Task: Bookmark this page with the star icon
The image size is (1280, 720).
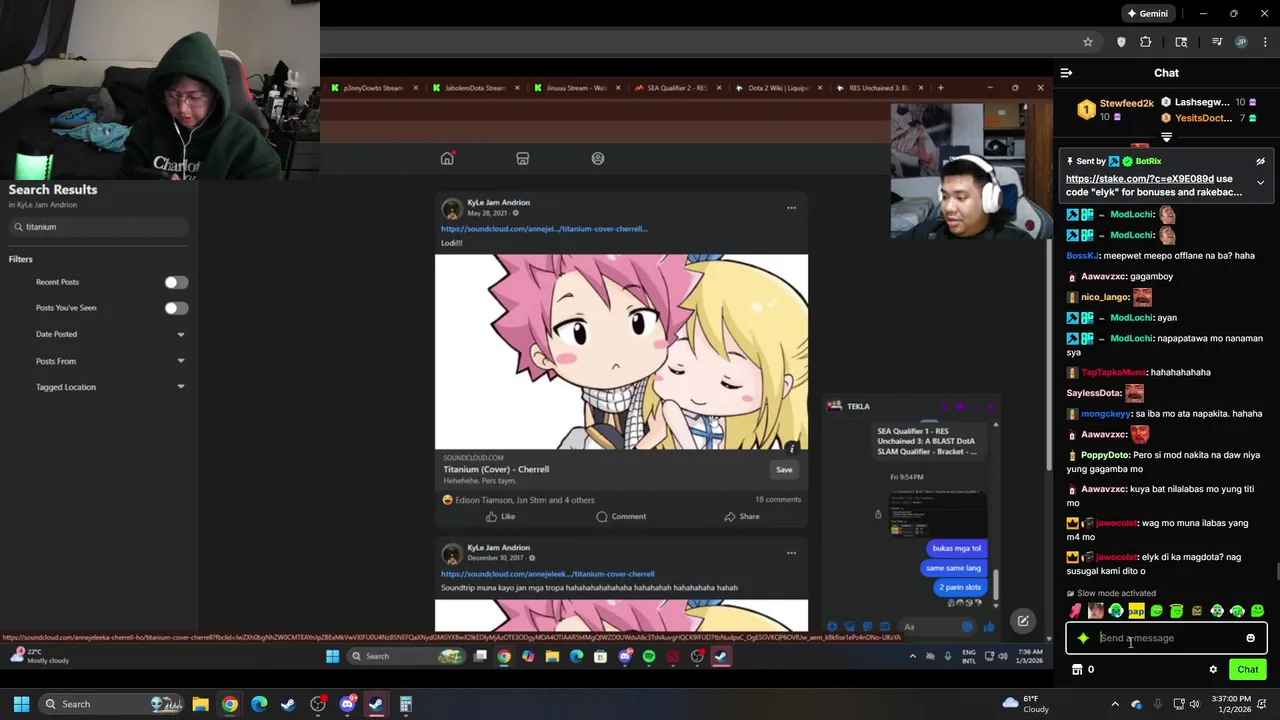Action: tap(1088, 42)
